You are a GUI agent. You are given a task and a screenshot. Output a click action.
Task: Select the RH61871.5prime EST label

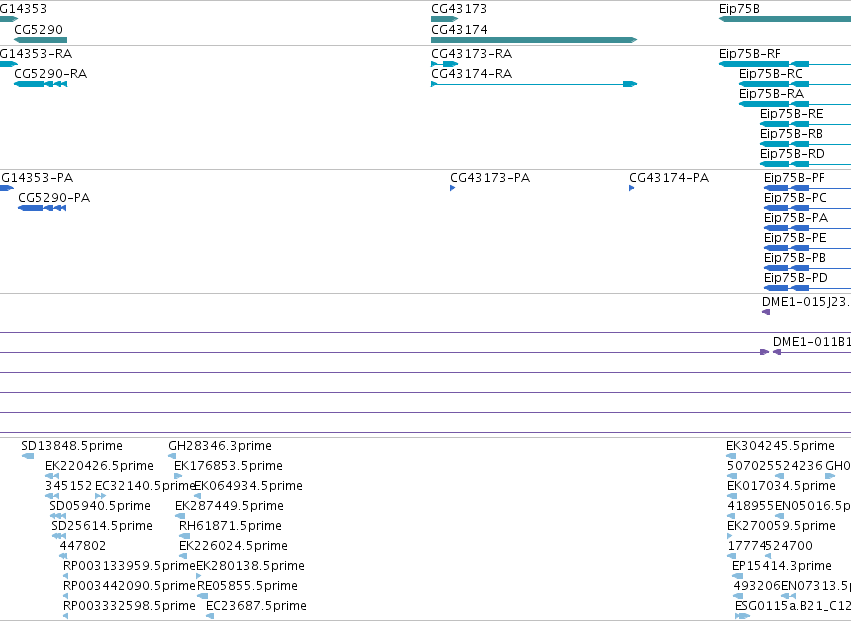231,526
